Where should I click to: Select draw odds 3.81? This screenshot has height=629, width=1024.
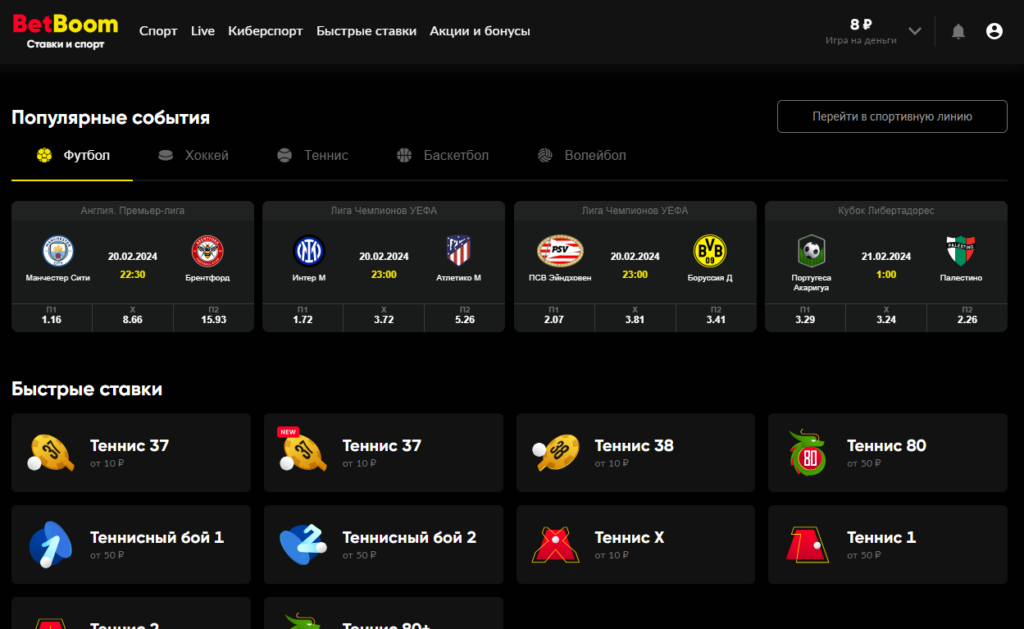click(635, 316)
